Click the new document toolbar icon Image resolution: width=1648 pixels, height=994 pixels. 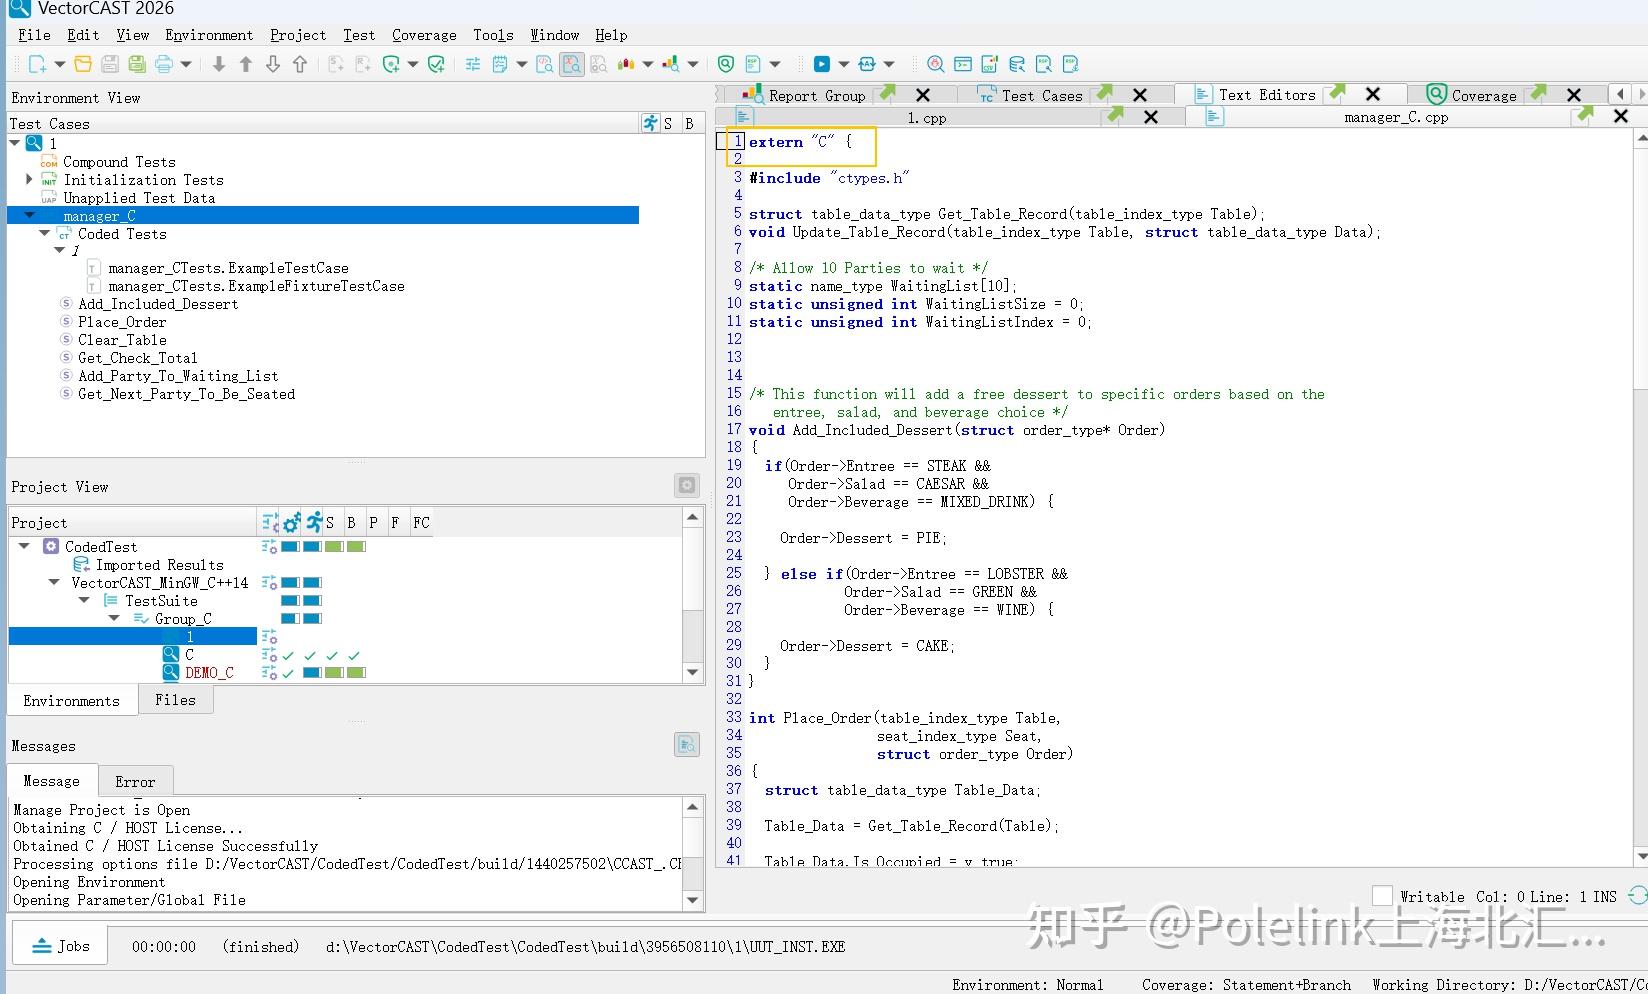(38, 64)
